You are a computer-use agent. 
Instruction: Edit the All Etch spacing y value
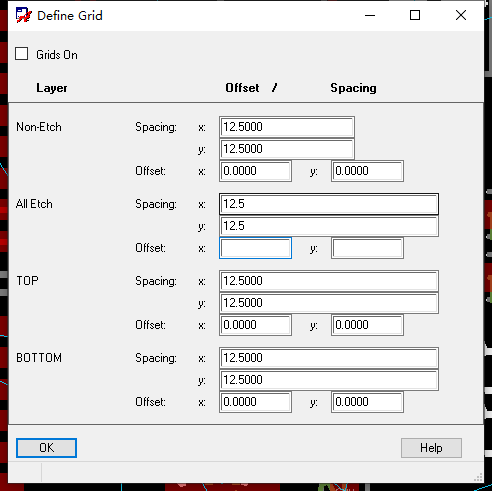(329, 226)
